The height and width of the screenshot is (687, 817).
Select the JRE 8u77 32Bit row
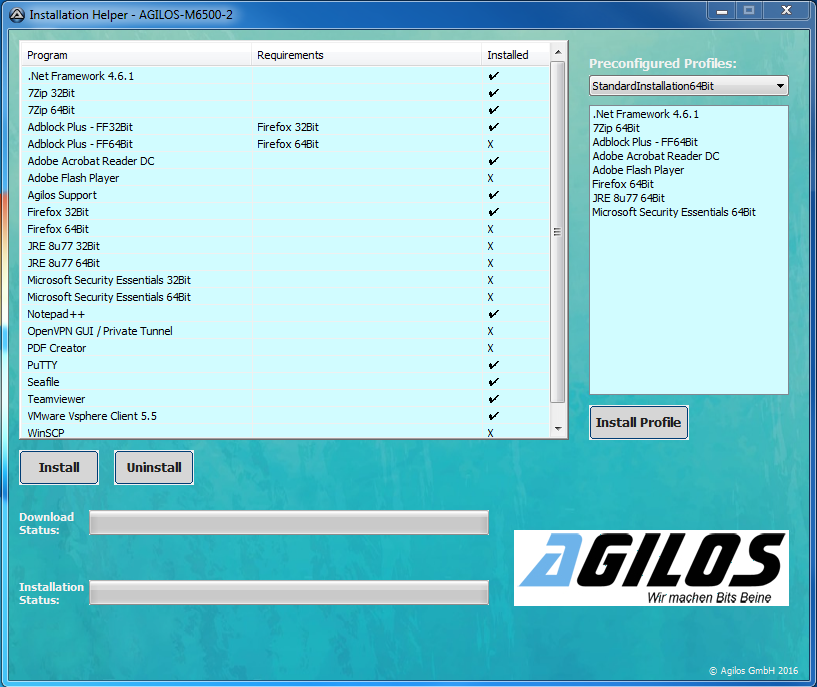click(285, 246)
